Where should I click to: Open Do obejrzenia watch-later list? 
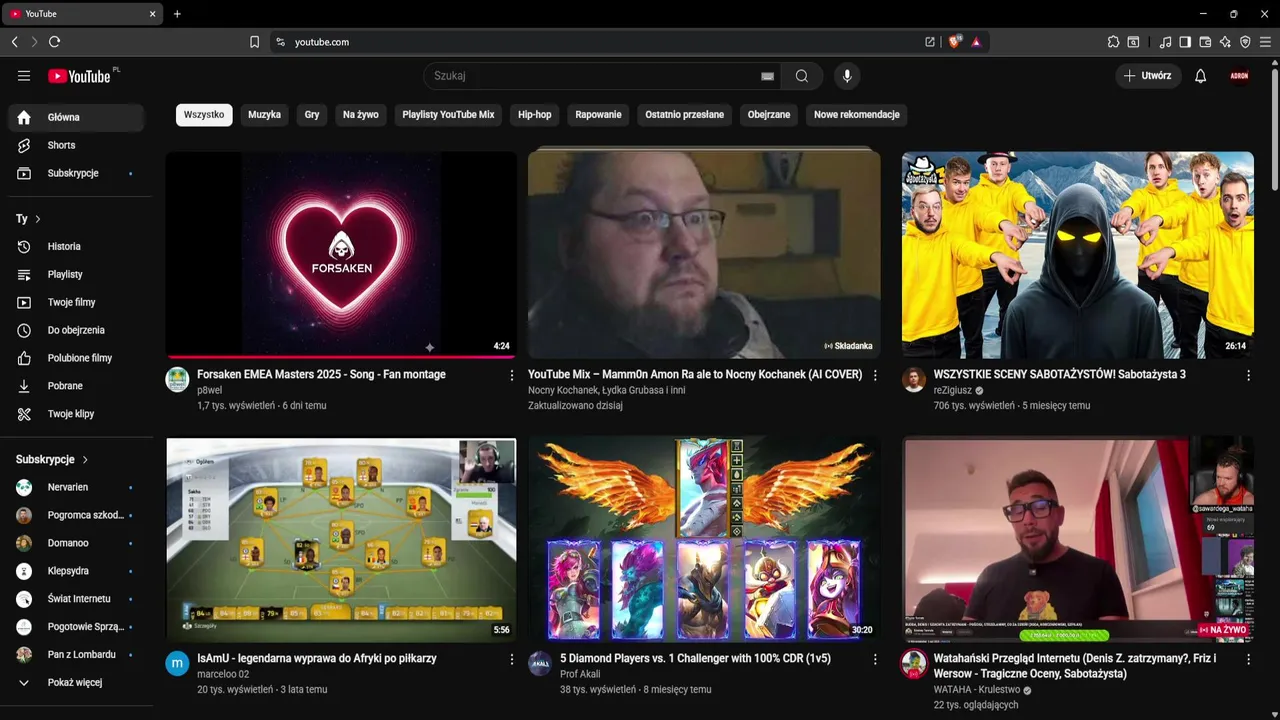click(x=76, y=330)
